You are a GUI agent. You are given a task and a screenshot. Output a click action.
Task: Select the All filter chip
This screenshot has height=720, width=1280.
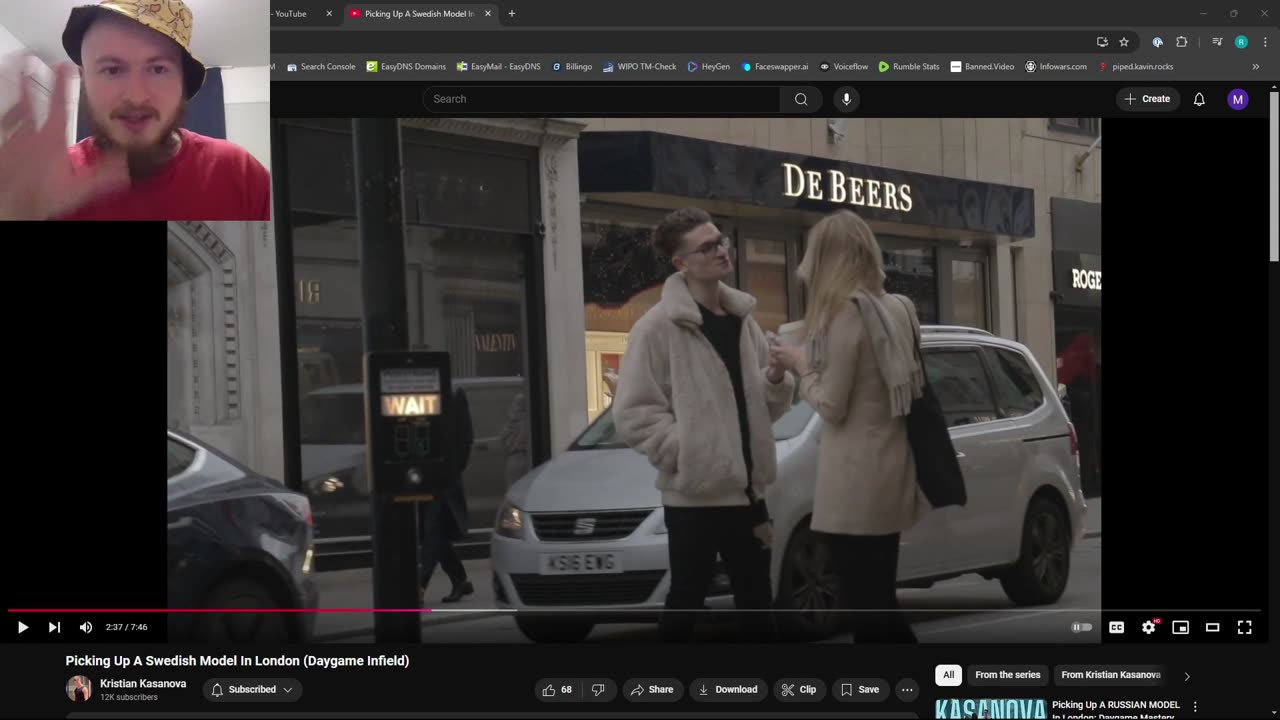point(948,675)
